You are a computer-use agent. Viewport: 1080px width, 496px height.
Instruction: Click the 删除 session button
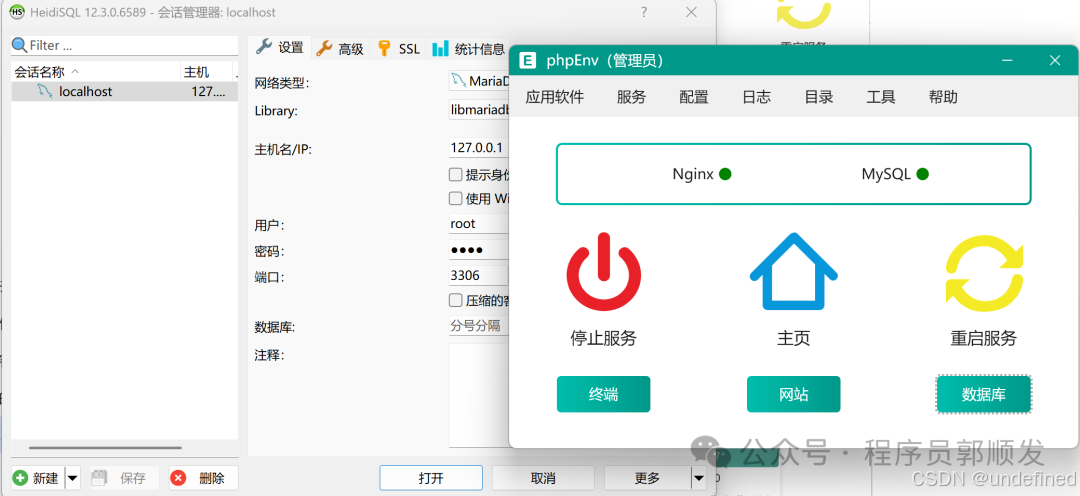[203, 478]
